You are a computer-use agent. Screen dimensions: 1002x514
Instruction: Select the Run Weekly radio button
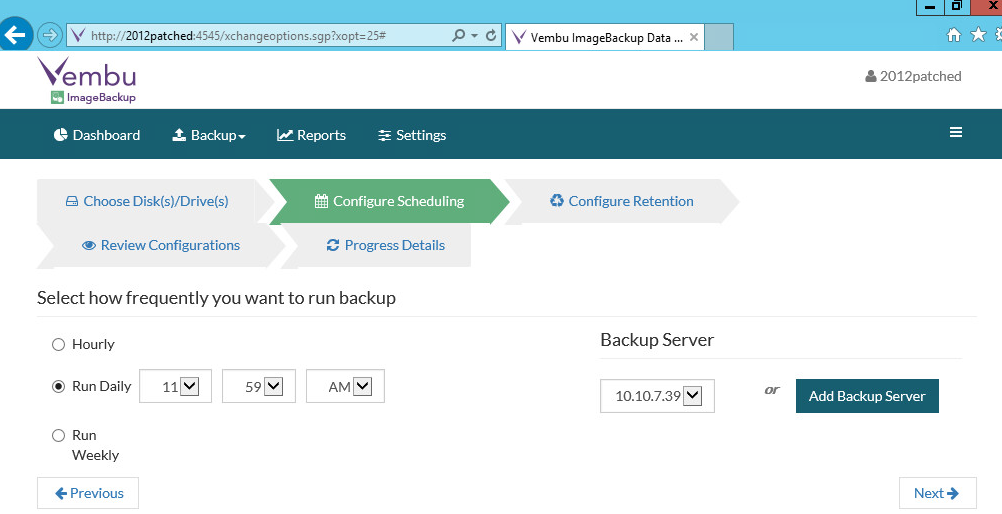pyautogui.click(x=58, y=435)
